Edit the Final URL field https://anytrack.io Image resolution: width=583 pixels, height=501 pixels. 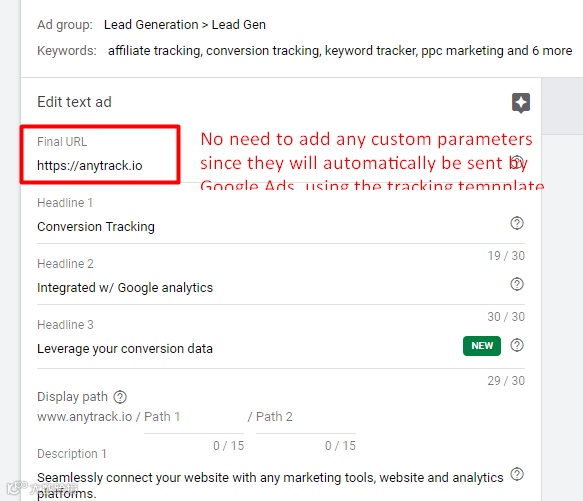[x=90, y=166]
